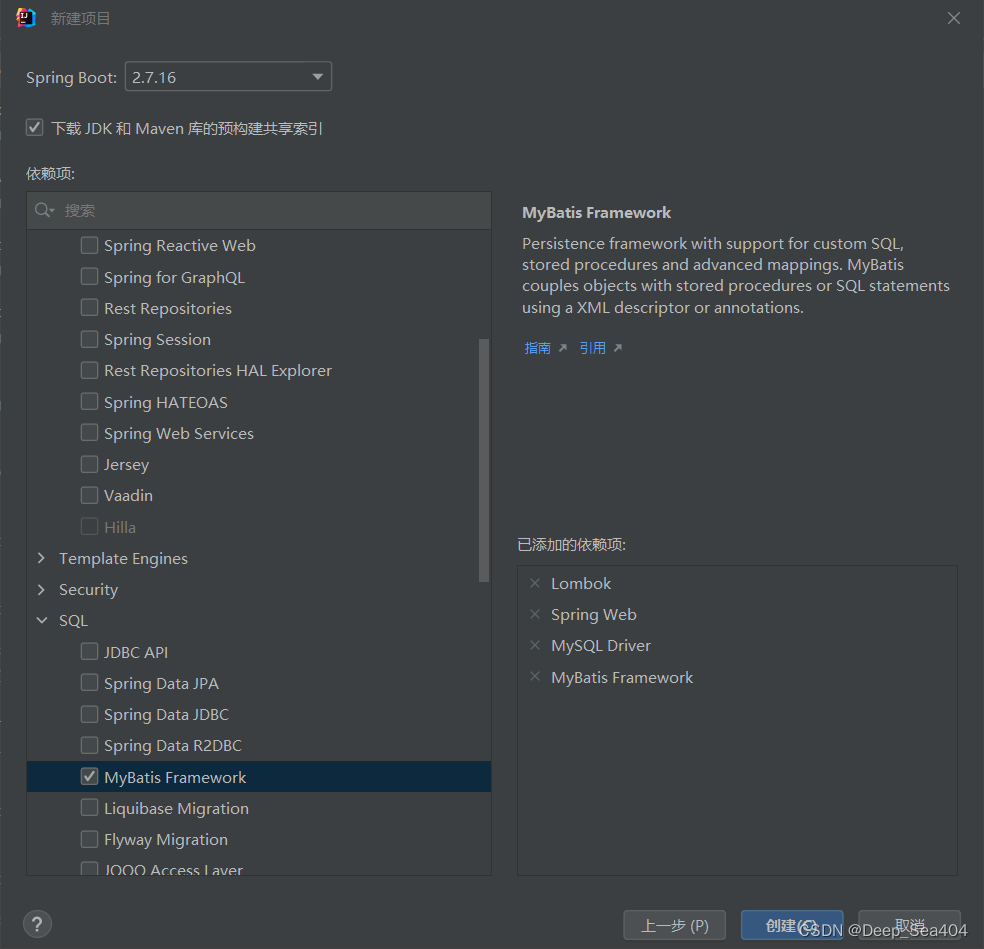Click the Security tree label
This screenshot has height=949, width=984.
coord(88,590)
